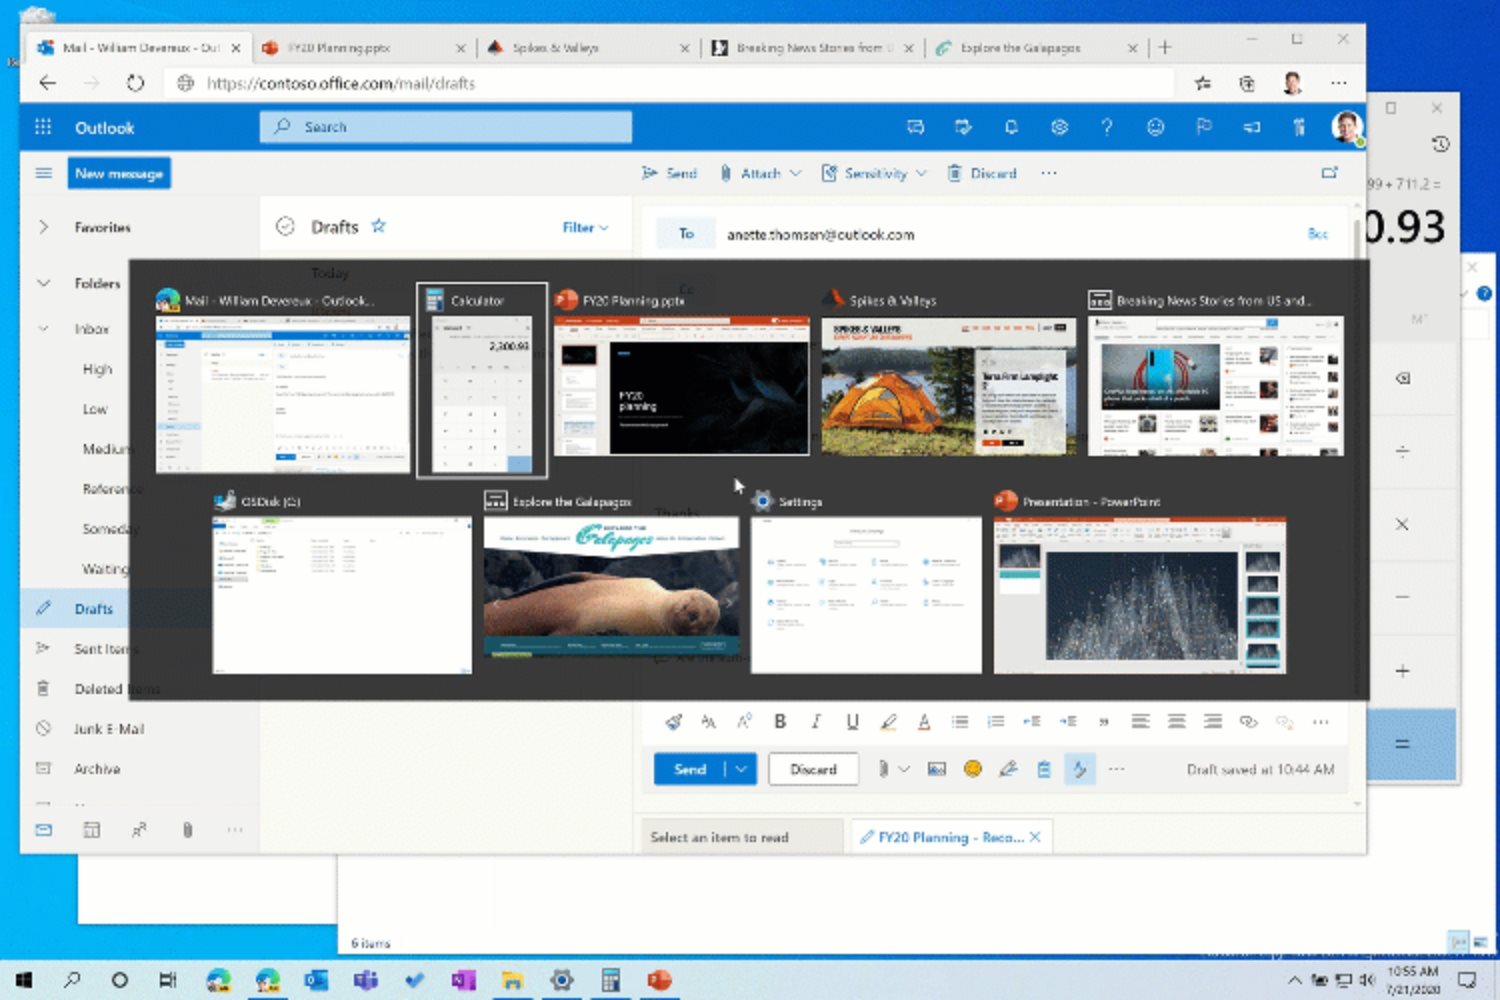
Task: Click the feedback smiley icon in header
Action: [x=1155, y=127]
